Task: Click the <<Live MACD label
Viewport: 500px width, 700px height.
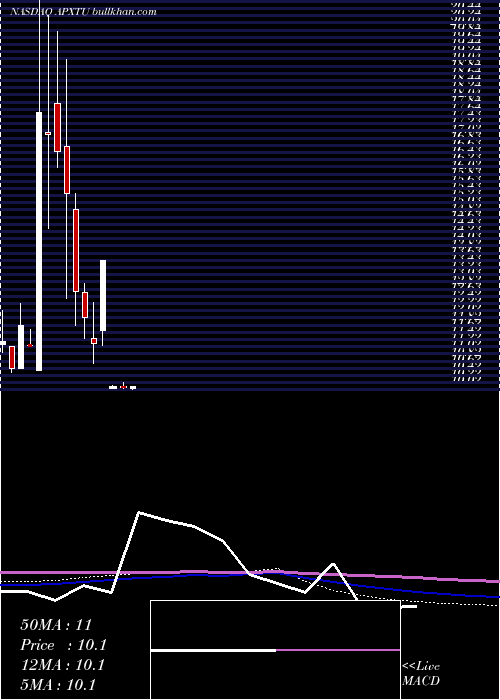Action: 421,674
